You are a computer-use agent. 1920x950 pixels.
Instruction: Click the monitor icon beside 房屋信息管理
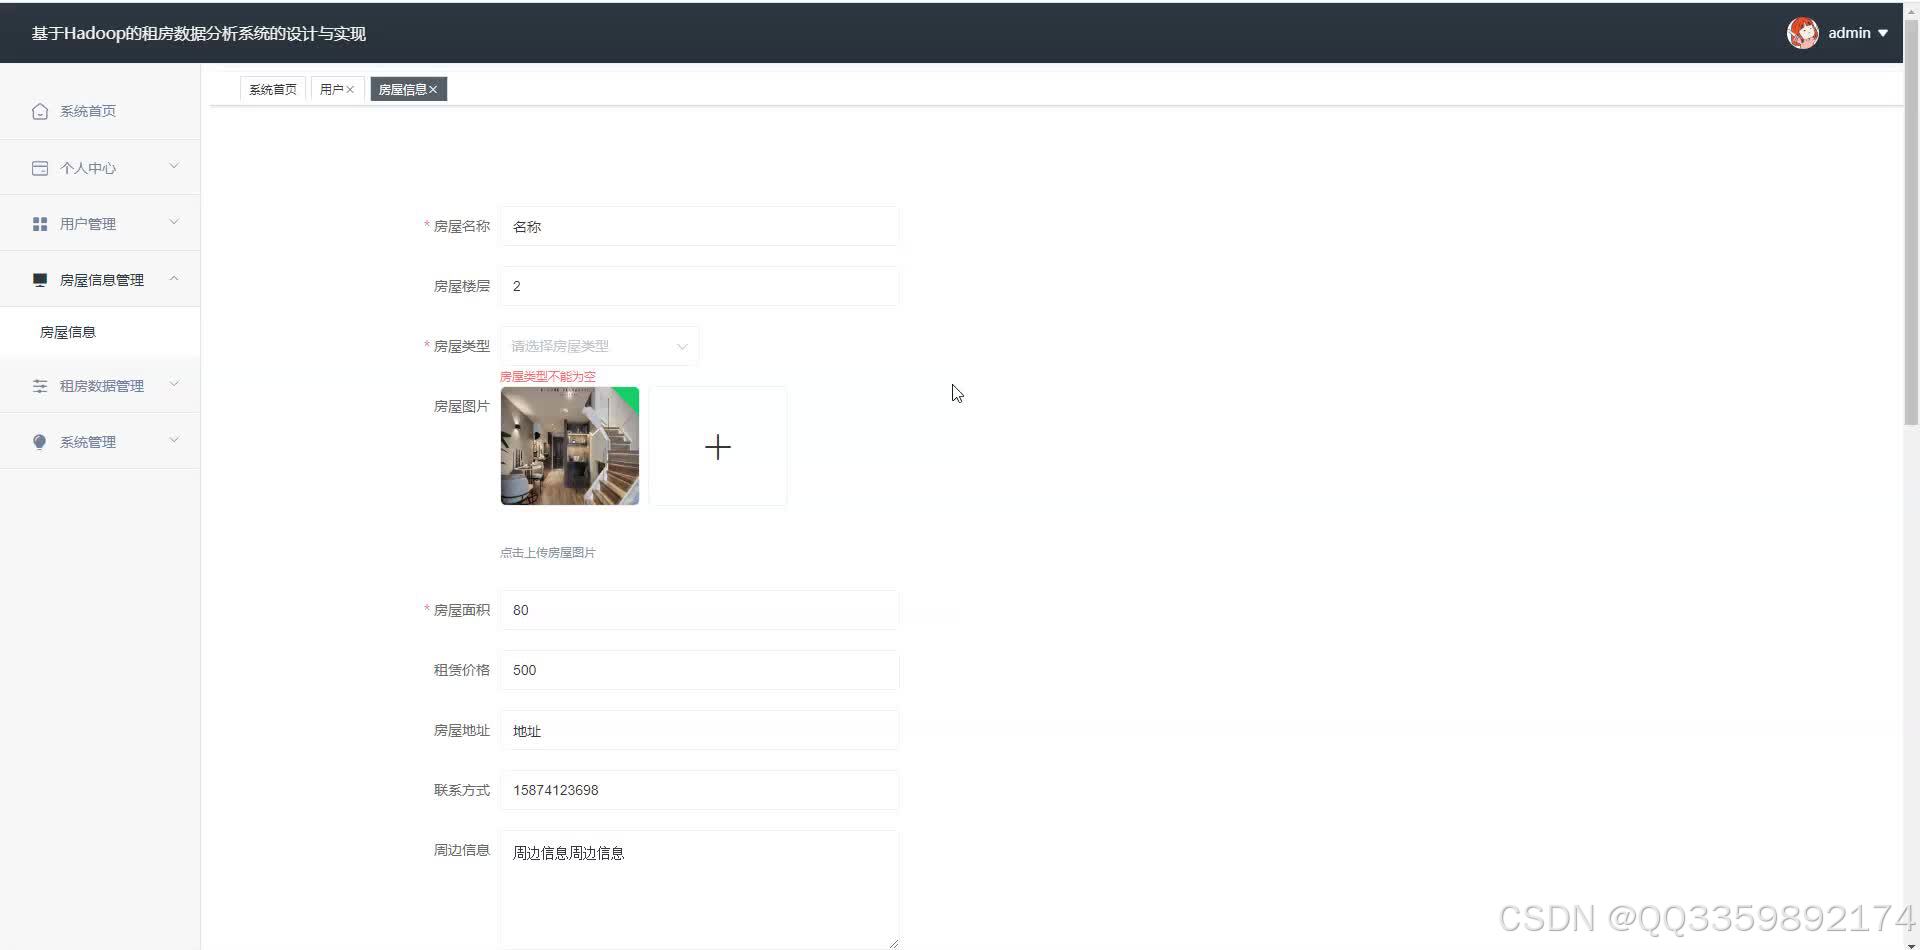(x=40, y=280)
